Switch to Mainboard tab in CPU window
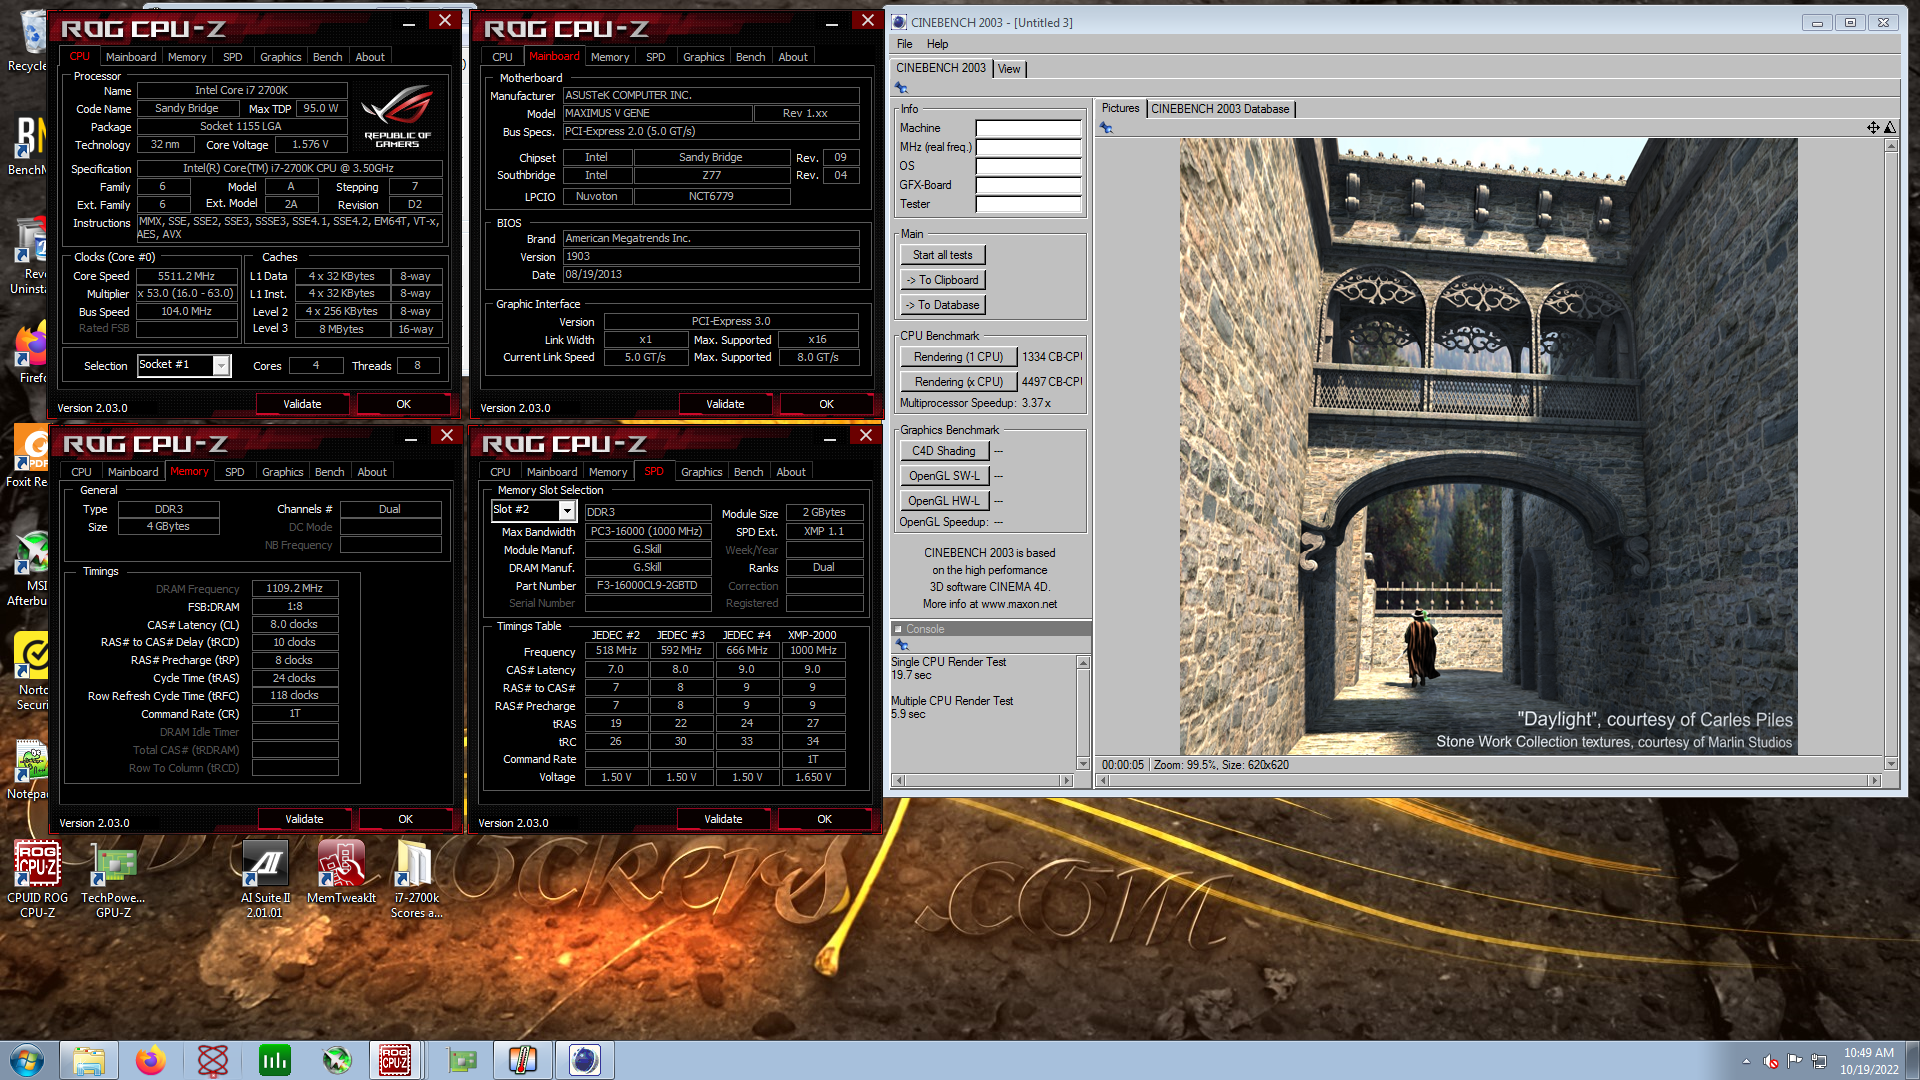Image resolution: width=1920 pixels, height=1080 pixels. click(x=131, y=57)
